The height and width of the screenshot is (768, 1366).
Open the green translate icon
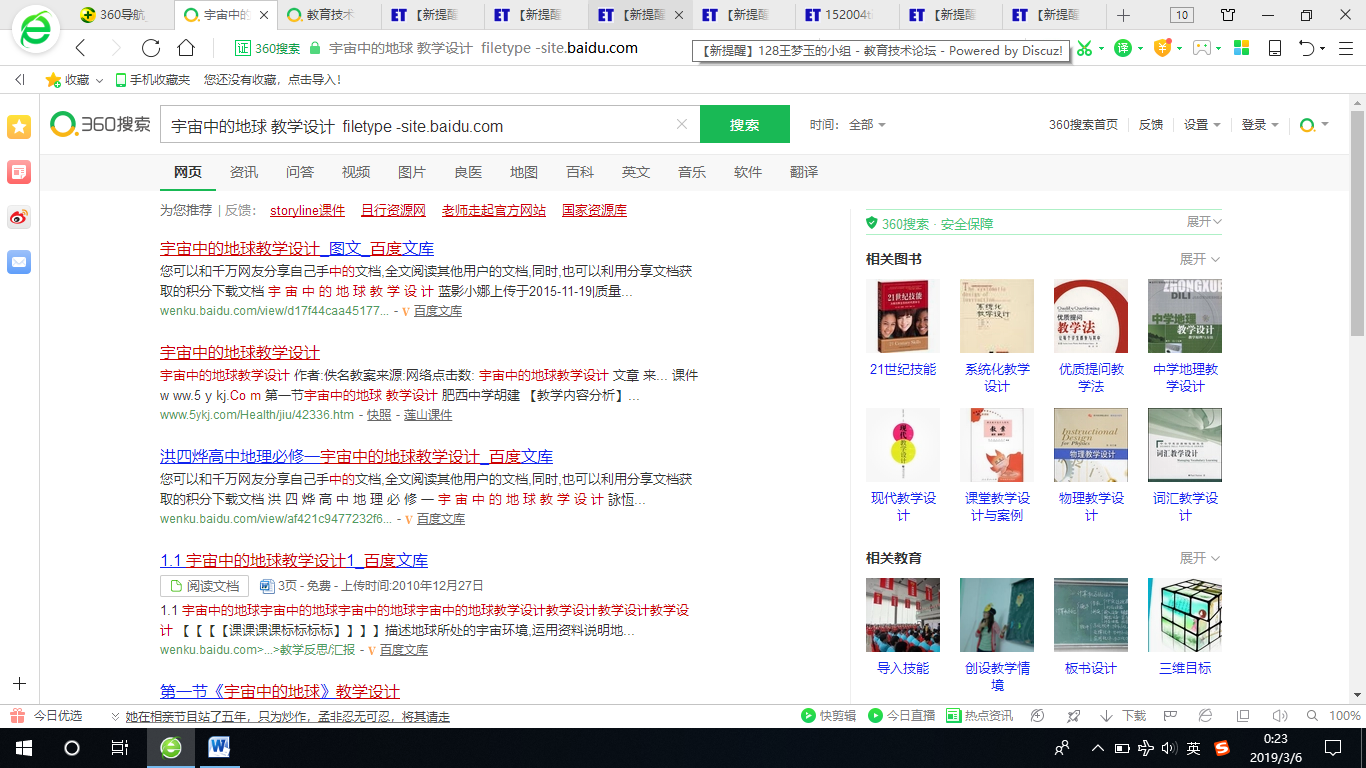tap(1123, 48)
